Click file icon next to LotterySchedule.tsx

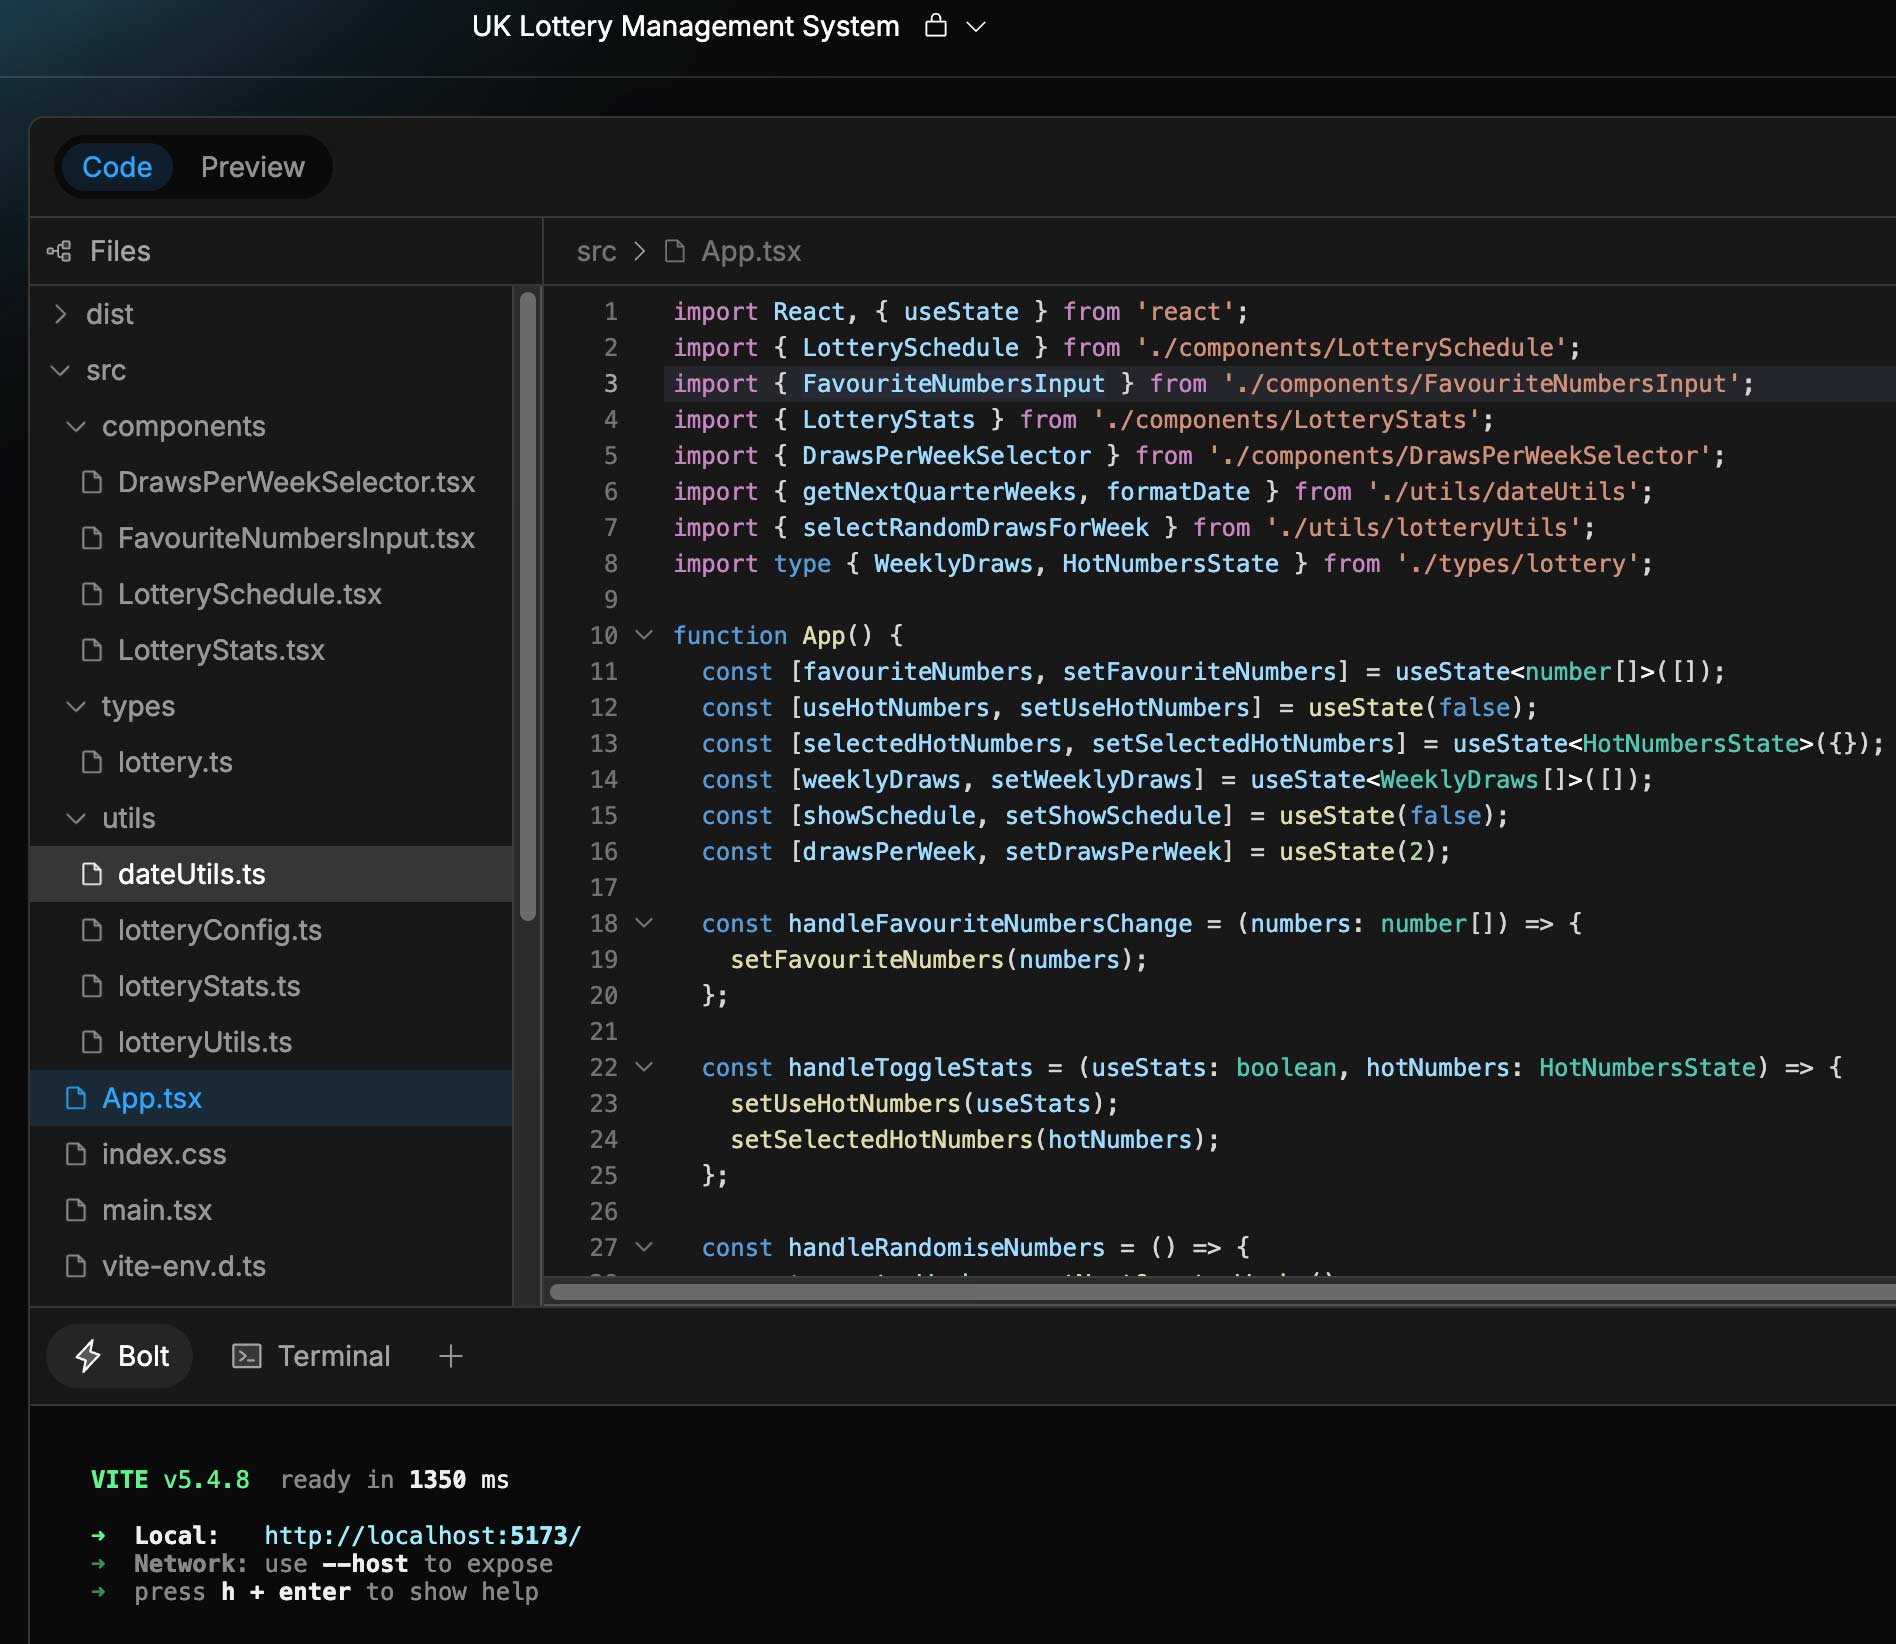click(92, 594)
